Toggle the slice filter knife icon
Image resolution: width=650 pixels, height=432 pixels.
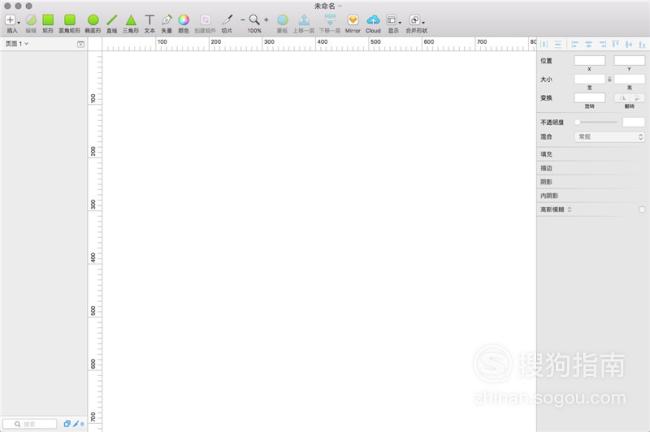click(x=76, y=424)
